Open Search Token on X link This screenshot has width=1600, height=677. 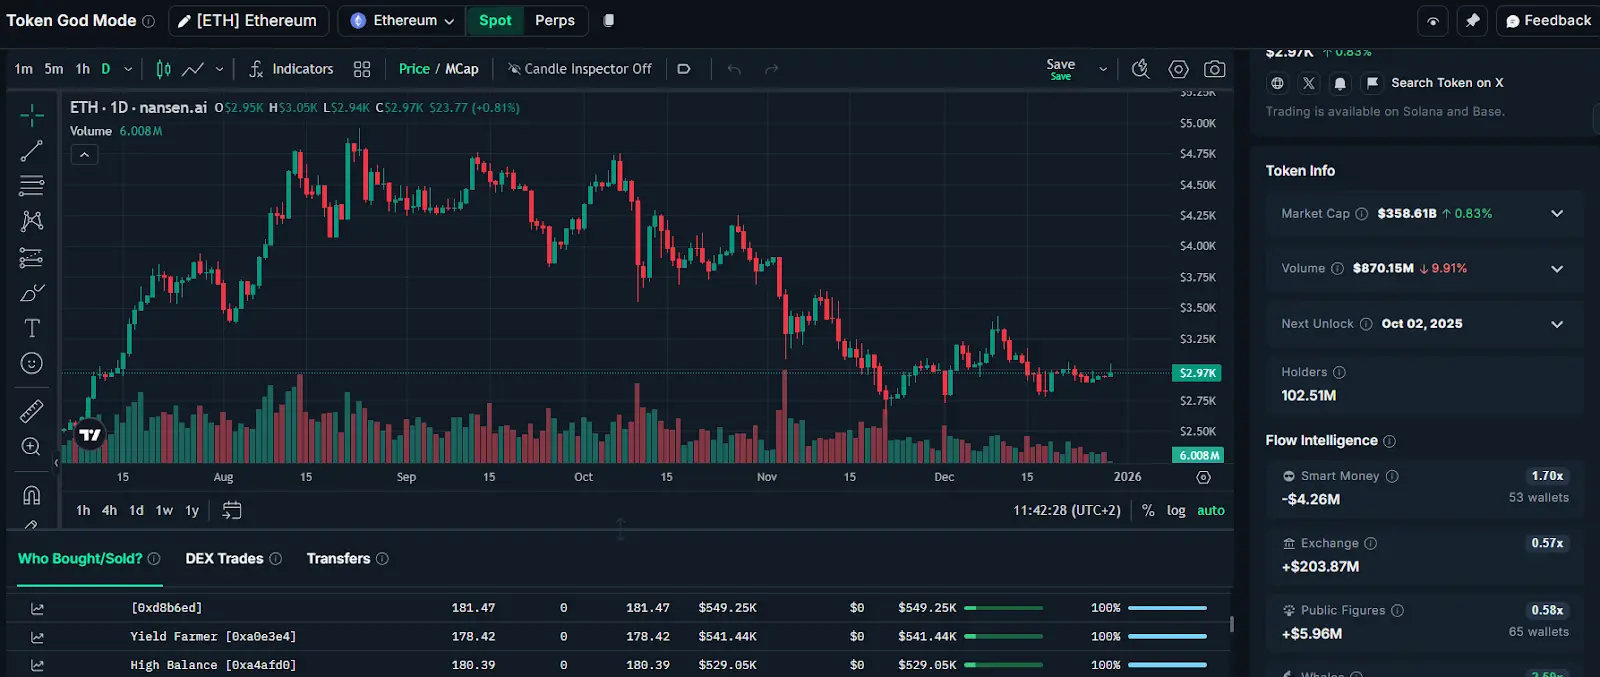pos(1446,83)
